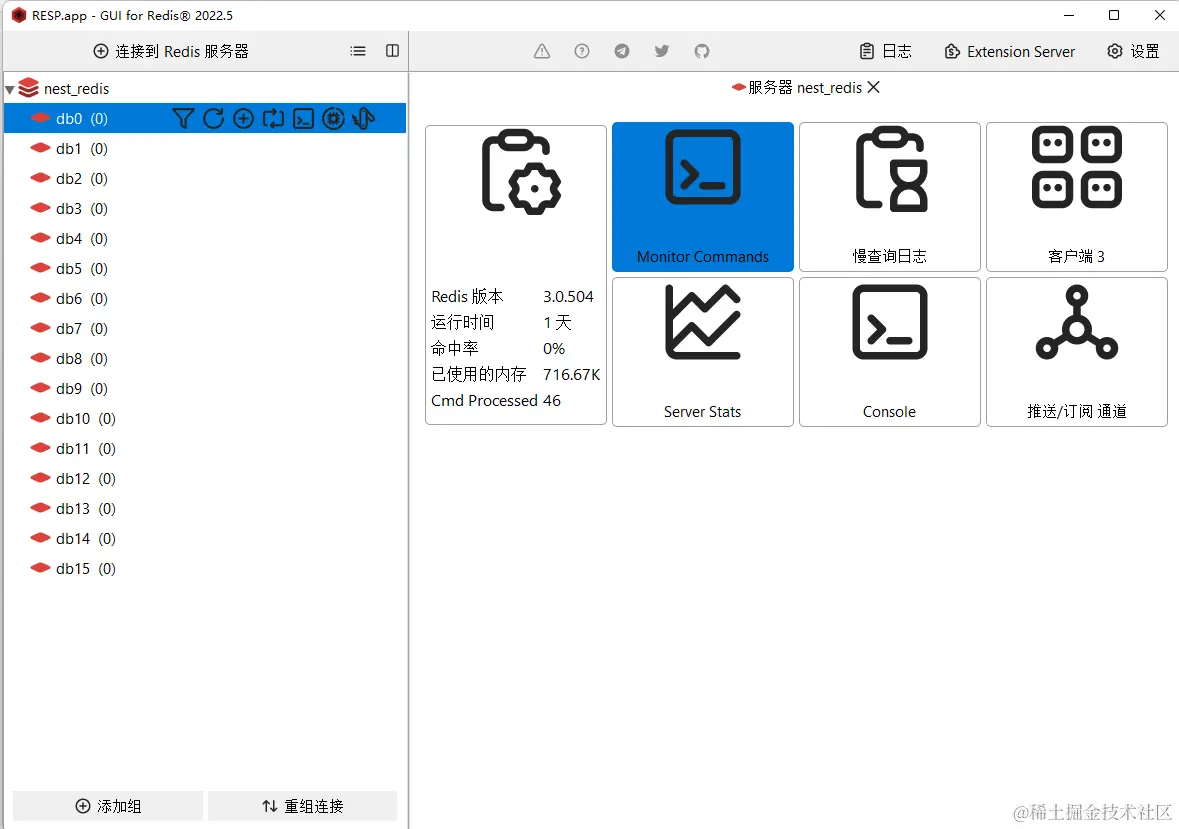Maximize the RESP.app window
This screenshot has height=829, width=1179.
1114,15
